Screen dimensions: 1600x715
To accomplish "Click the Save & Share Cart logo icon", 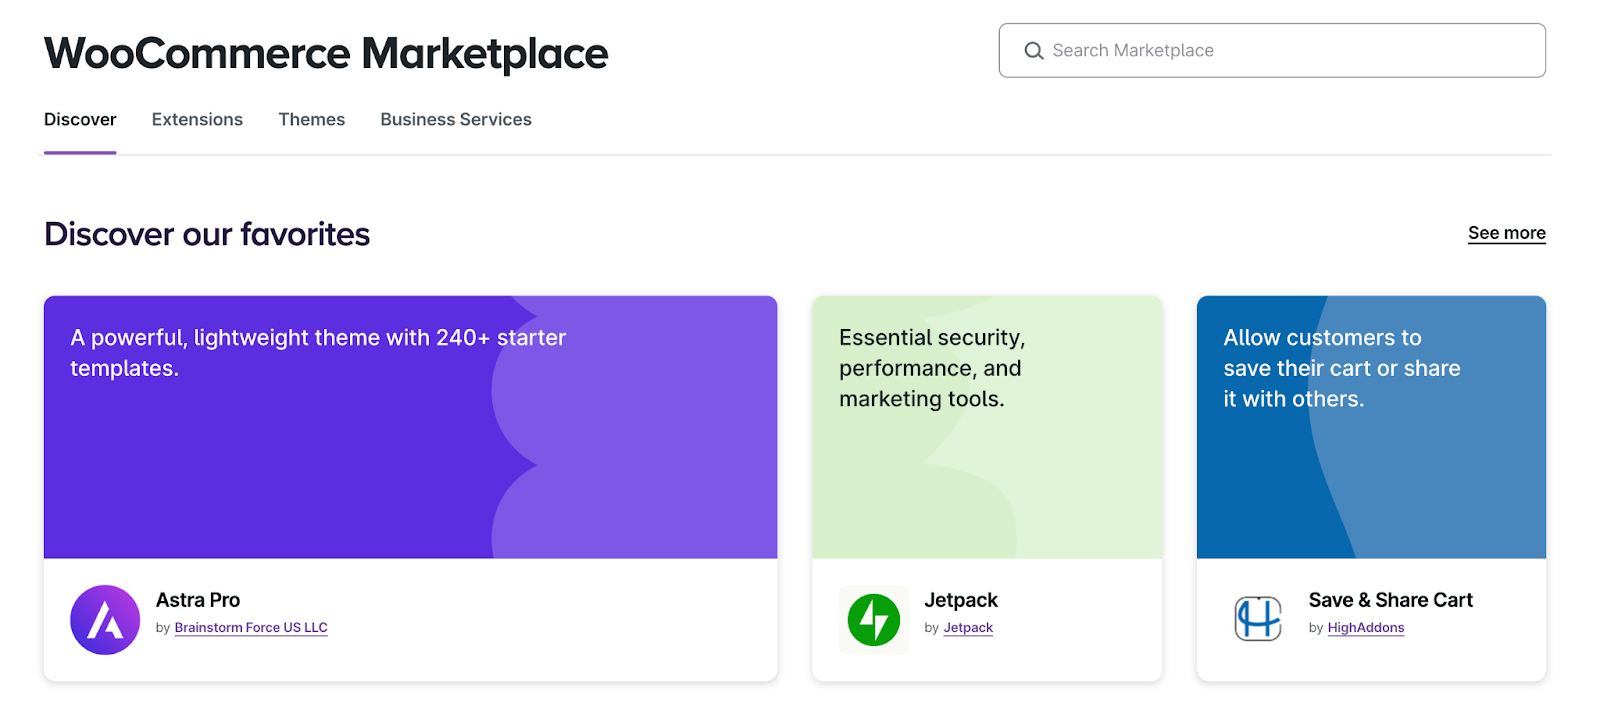I will [1258, 619].
